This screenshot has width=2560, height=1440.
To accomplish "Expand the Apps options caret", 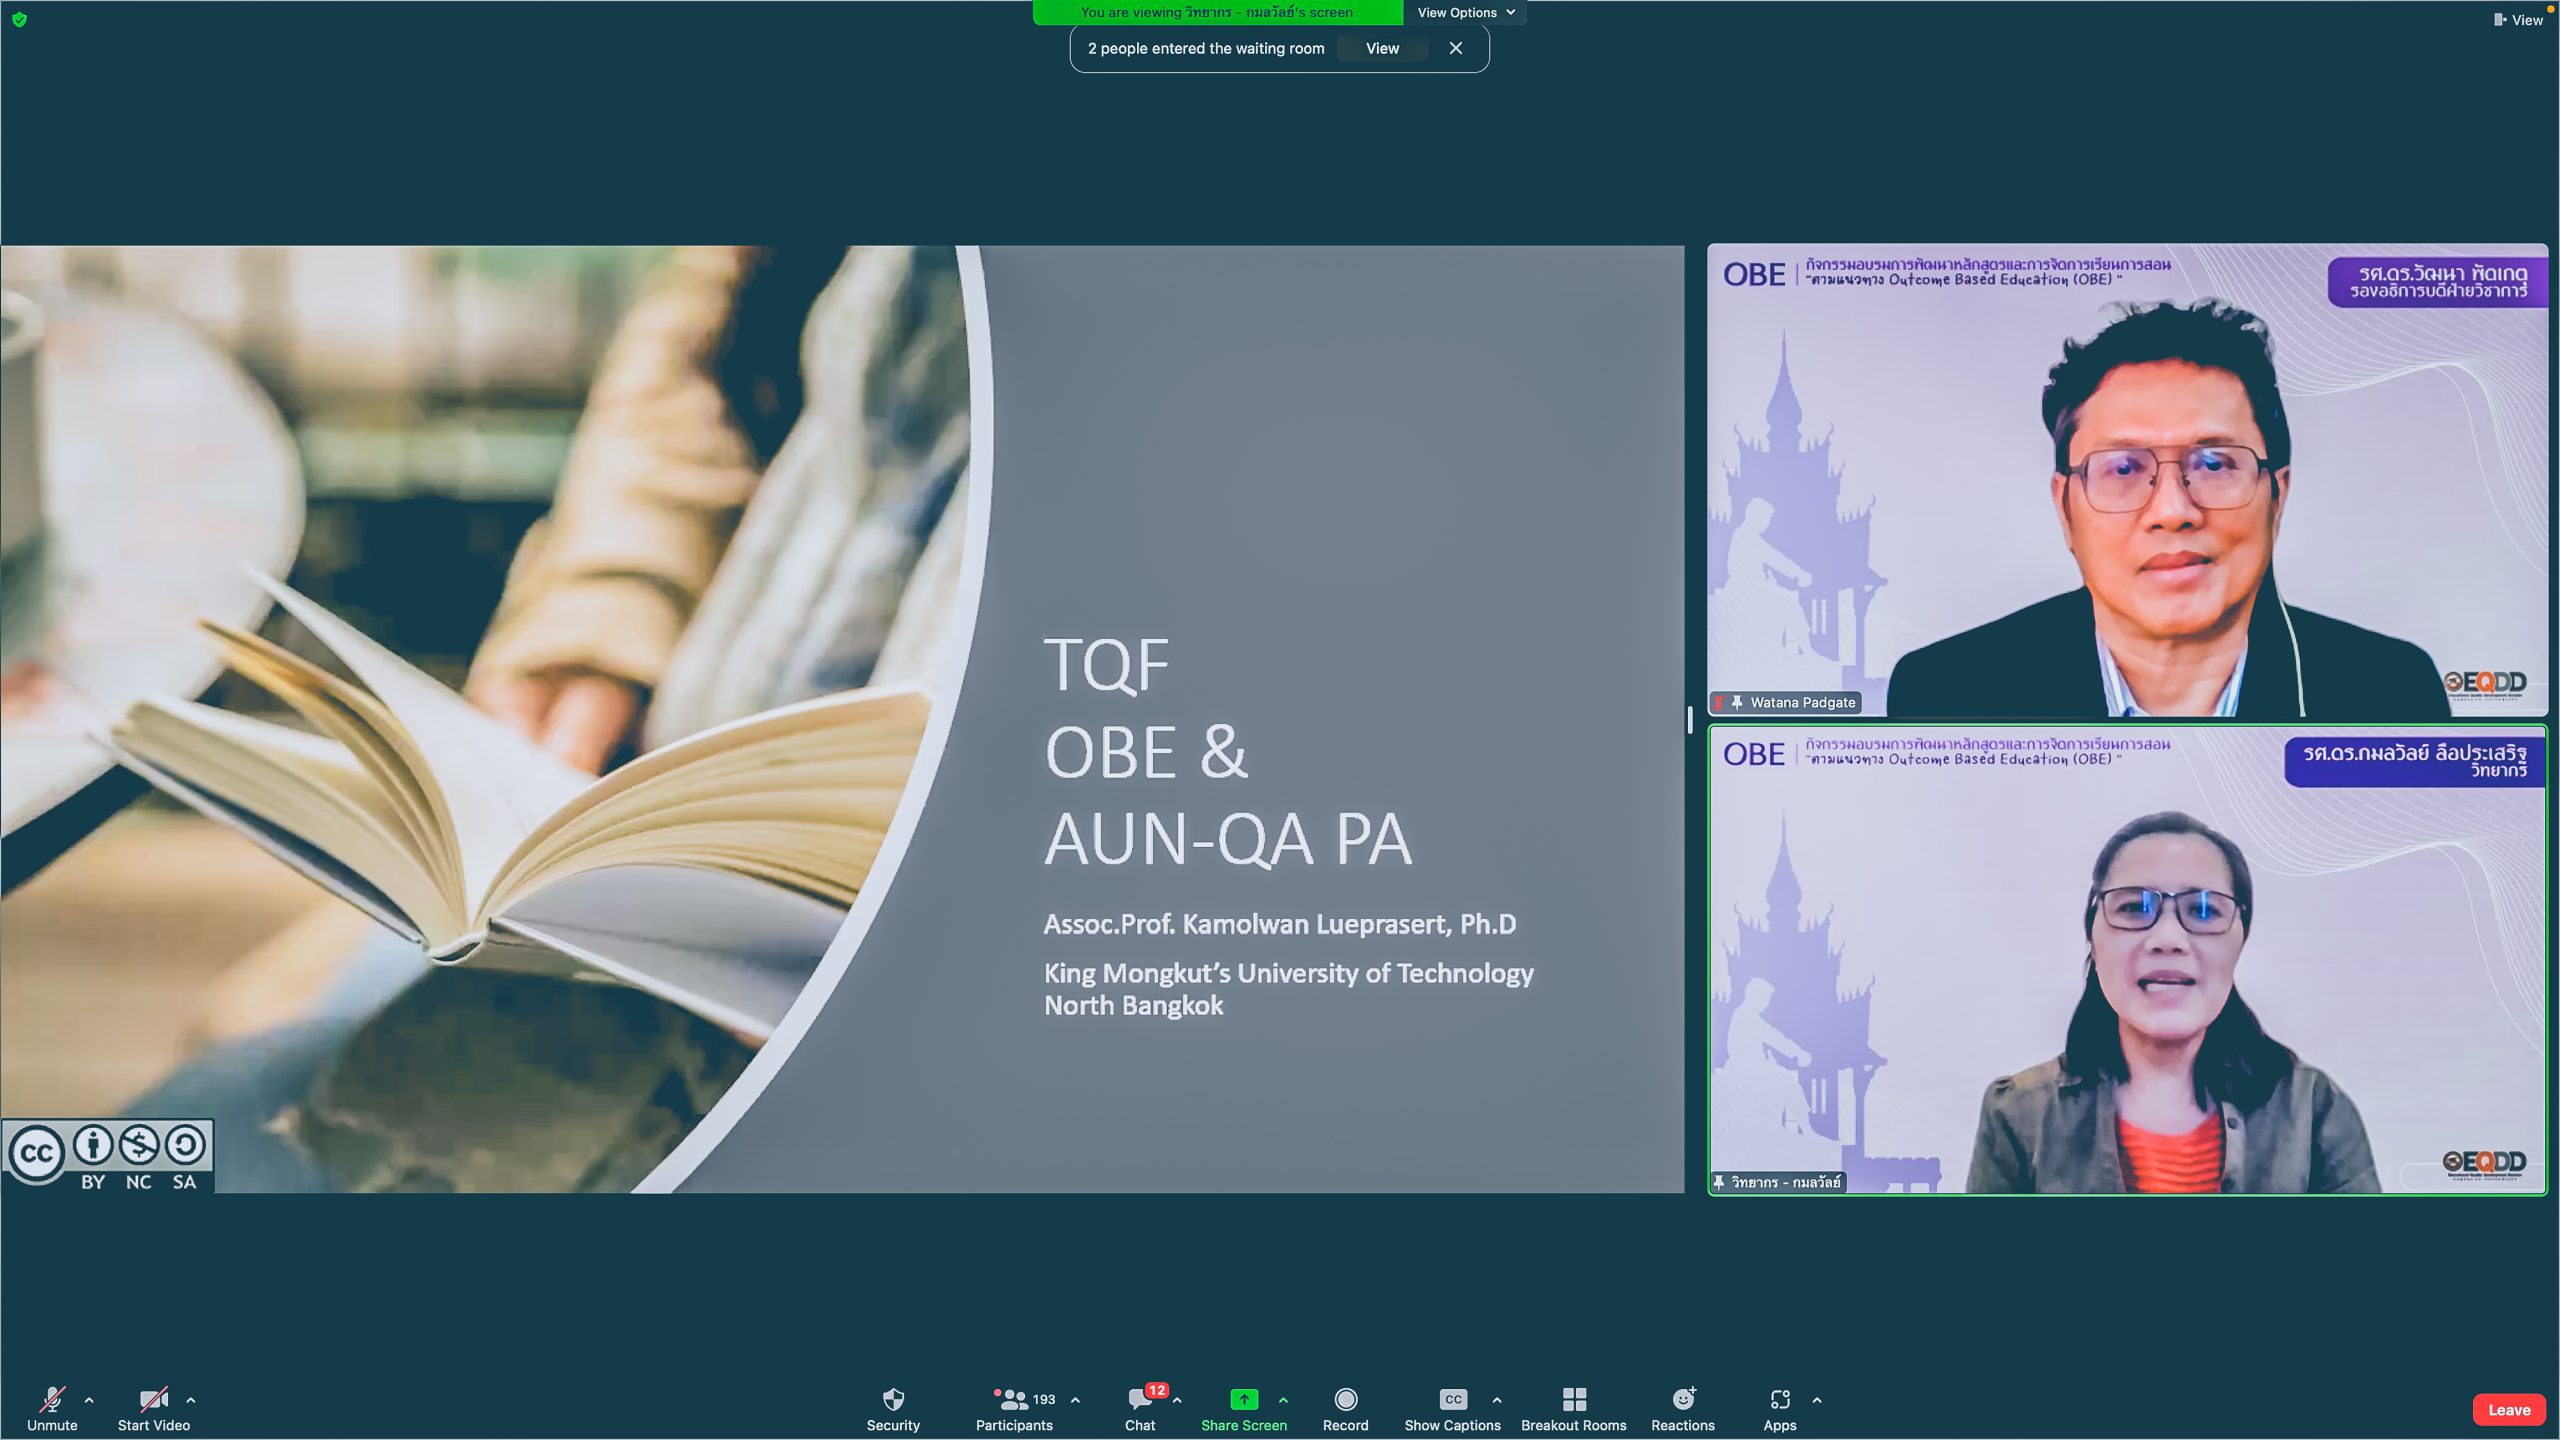I will click(1817, 1400).
